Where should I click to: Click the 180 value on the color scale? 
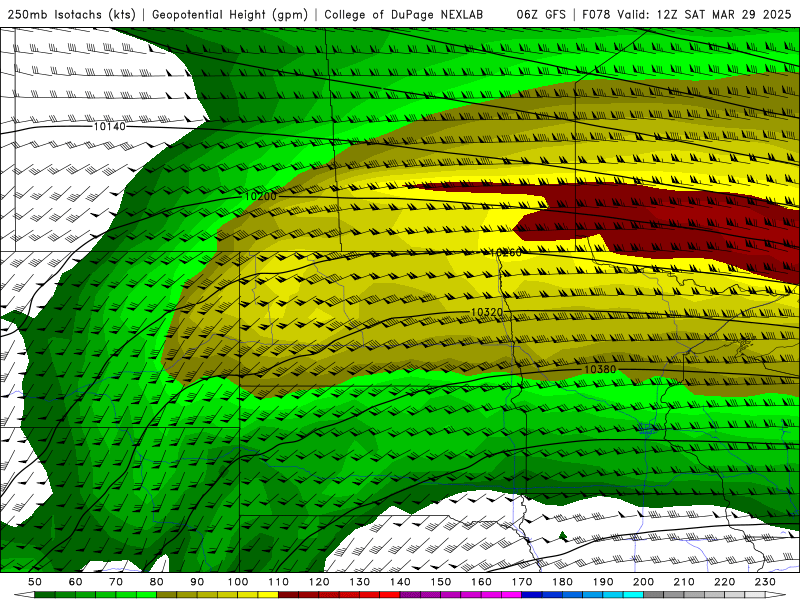tap(562, 582)
